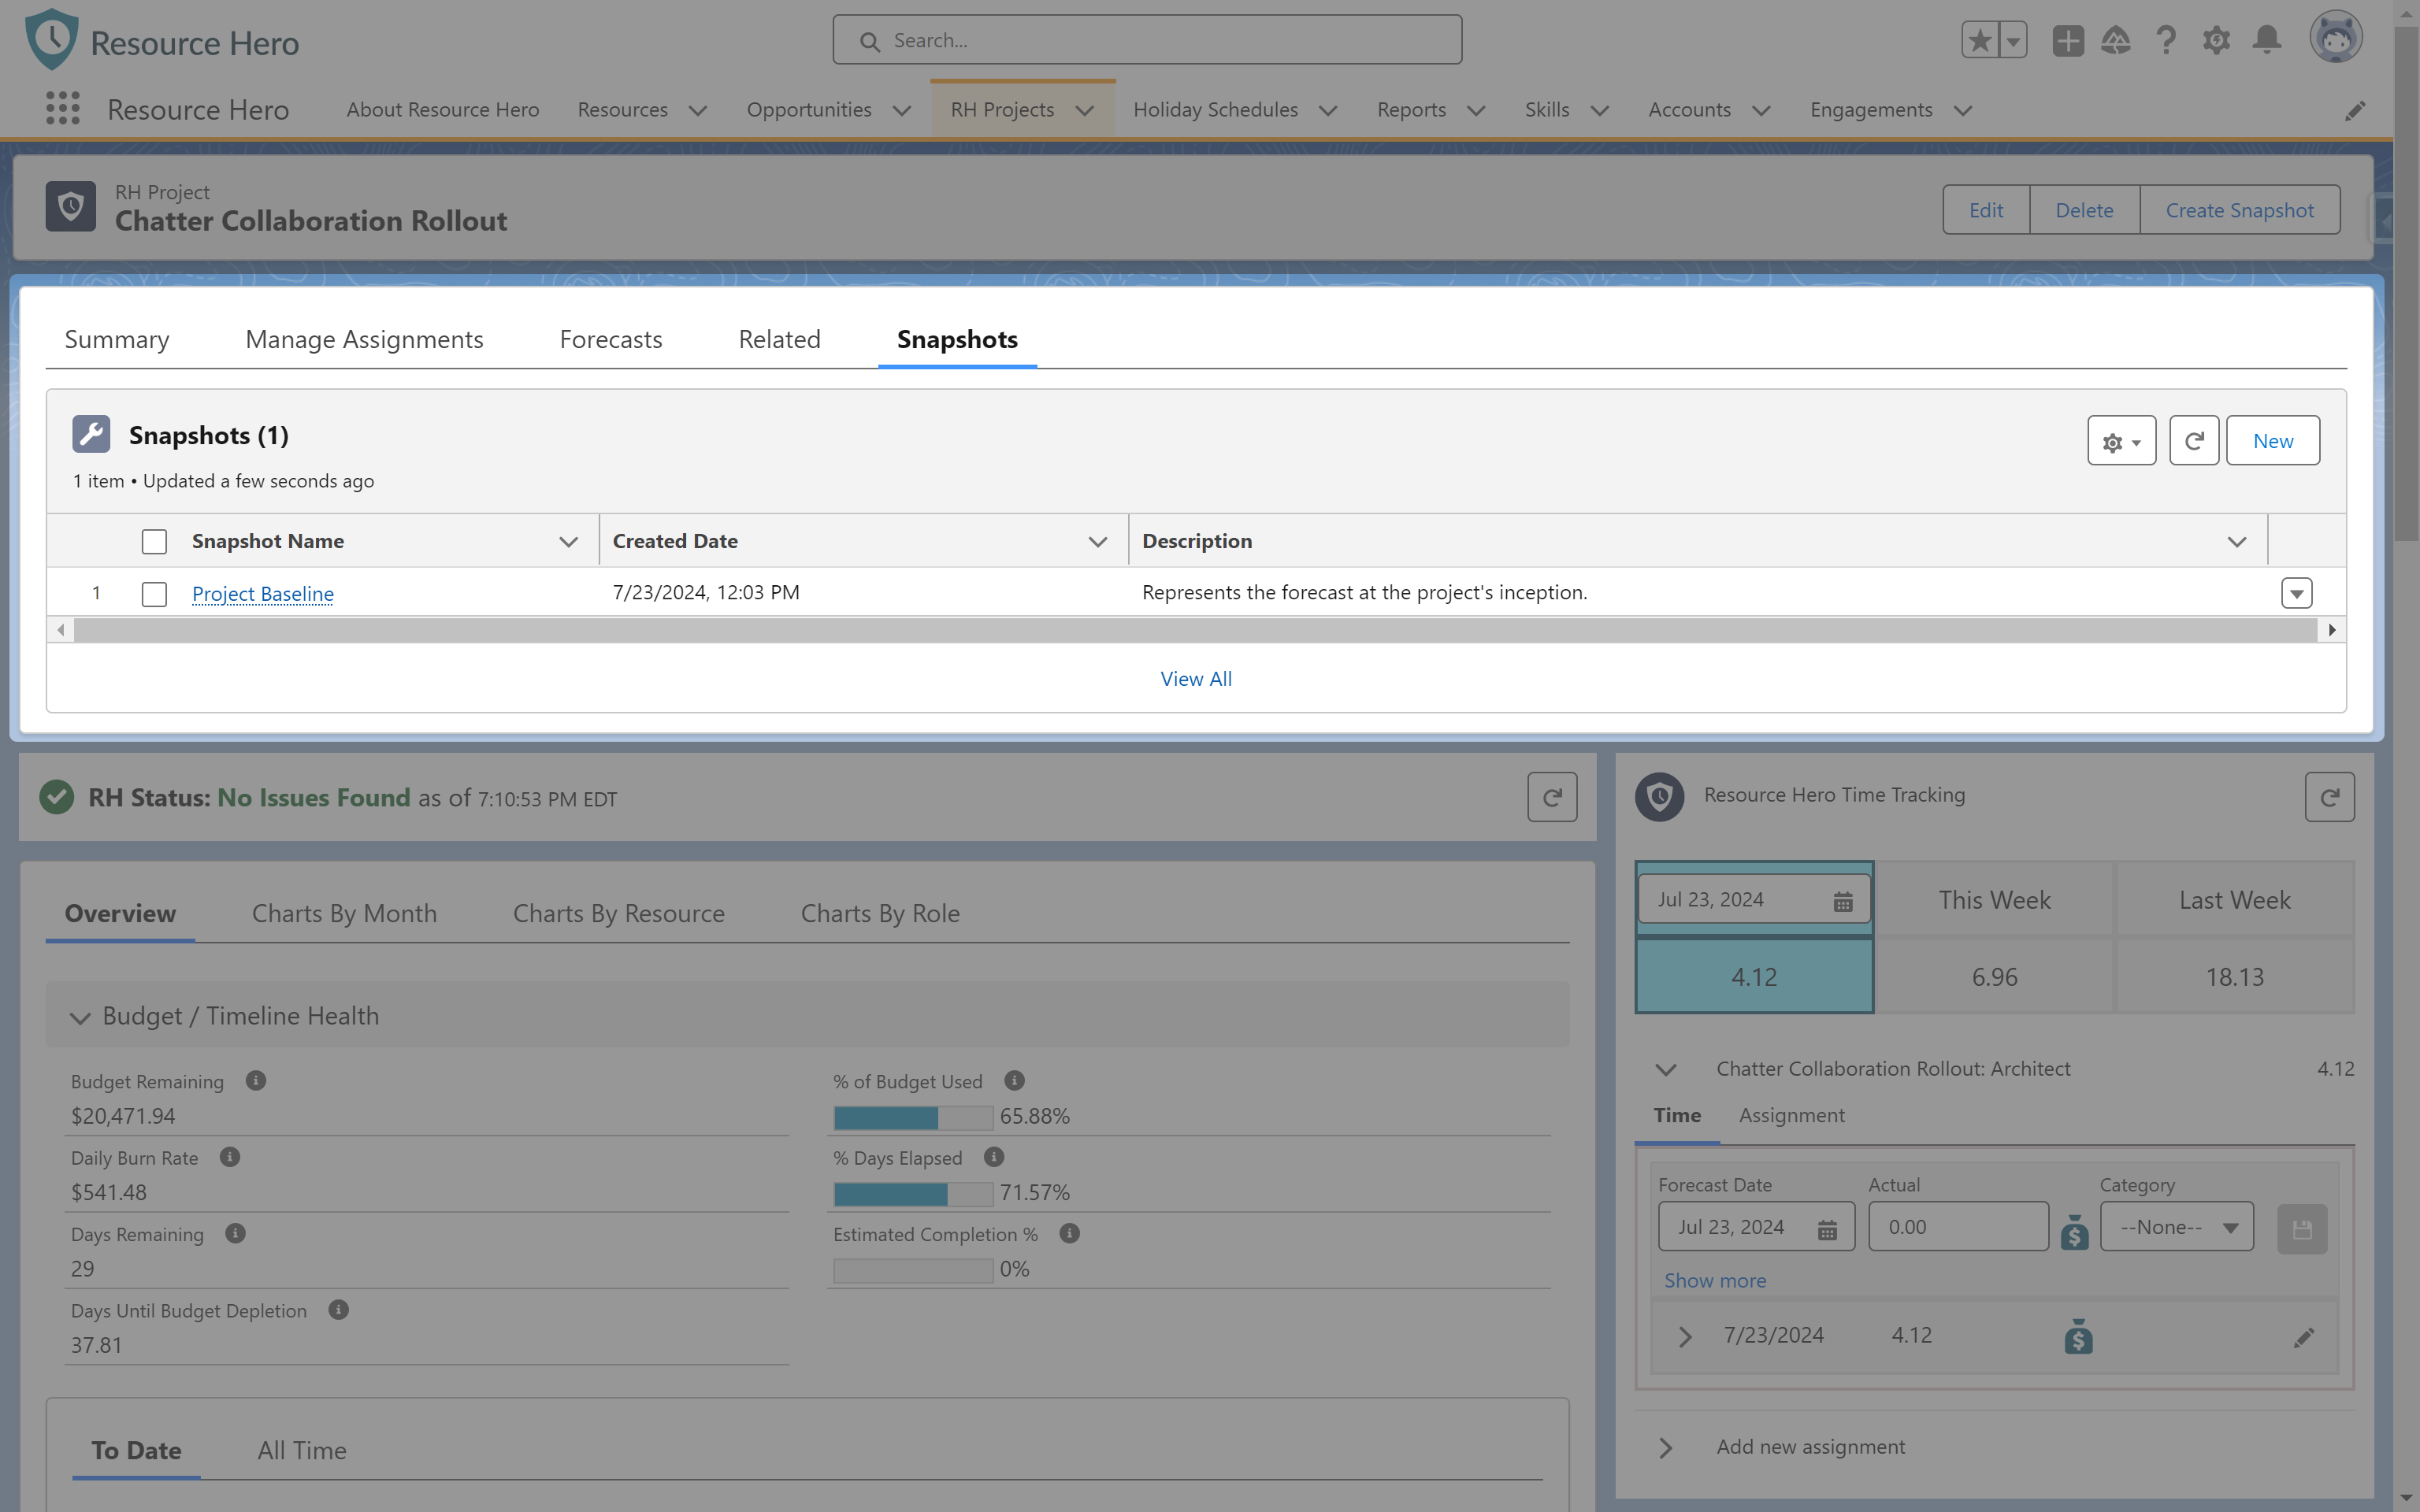Click the Create Snapshot button
2420x1512 pixels.
(2239, 210)
